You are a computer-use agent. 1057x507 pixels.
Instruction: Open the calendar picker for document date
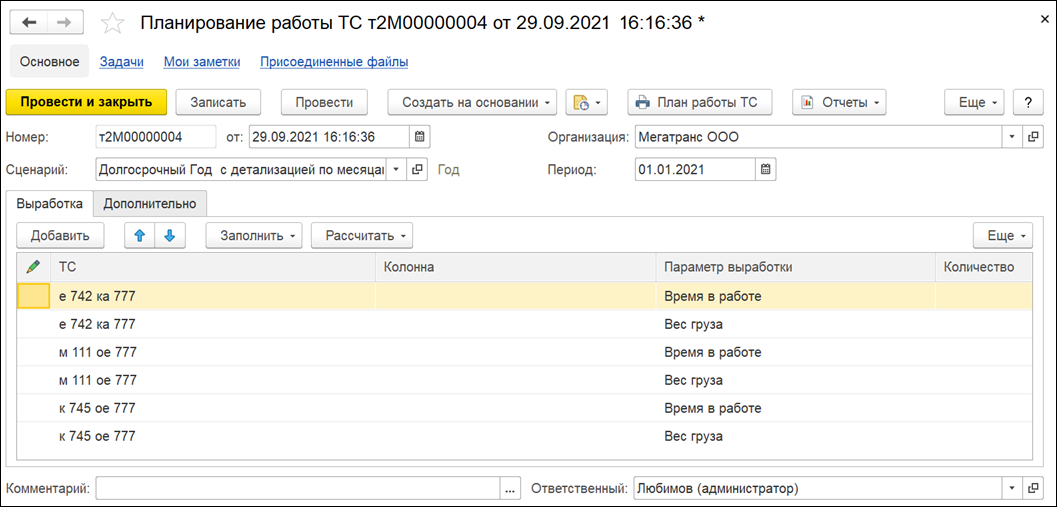click(x=420, y=137)
